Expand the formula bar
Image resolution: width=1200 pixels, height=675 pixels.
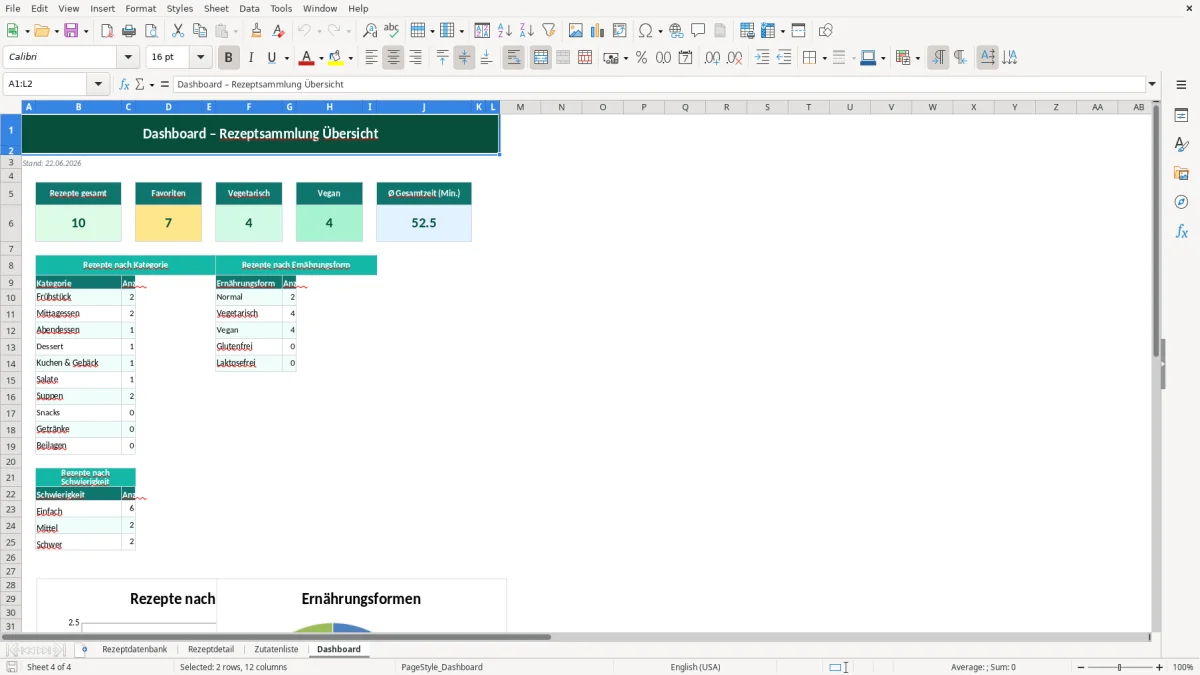point(1152,84)
